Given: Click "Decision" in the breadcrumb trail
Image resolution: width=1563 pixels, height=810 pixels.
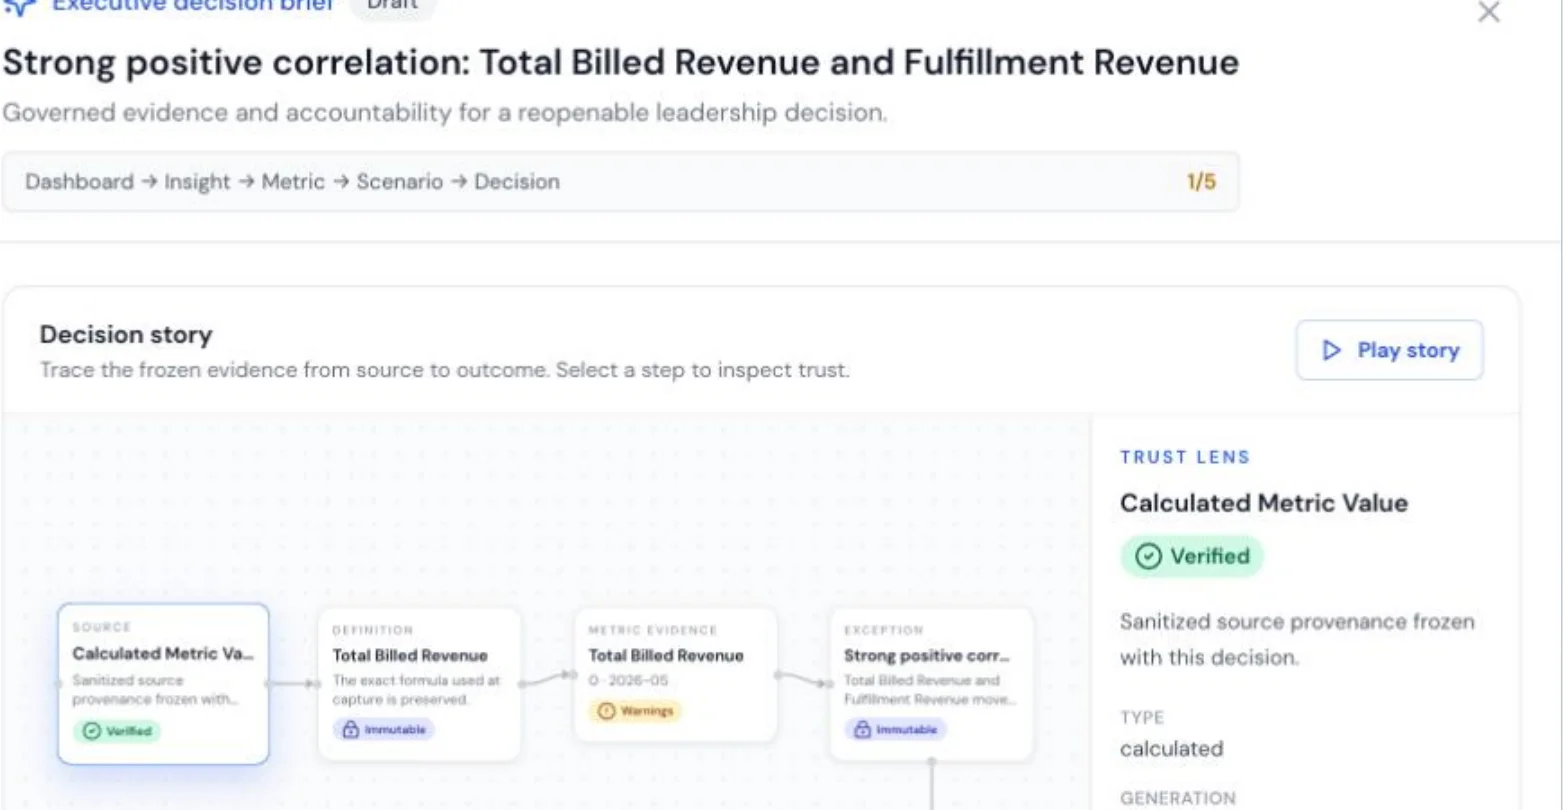Looking at the screenshot, I should [x=517, y=182].
